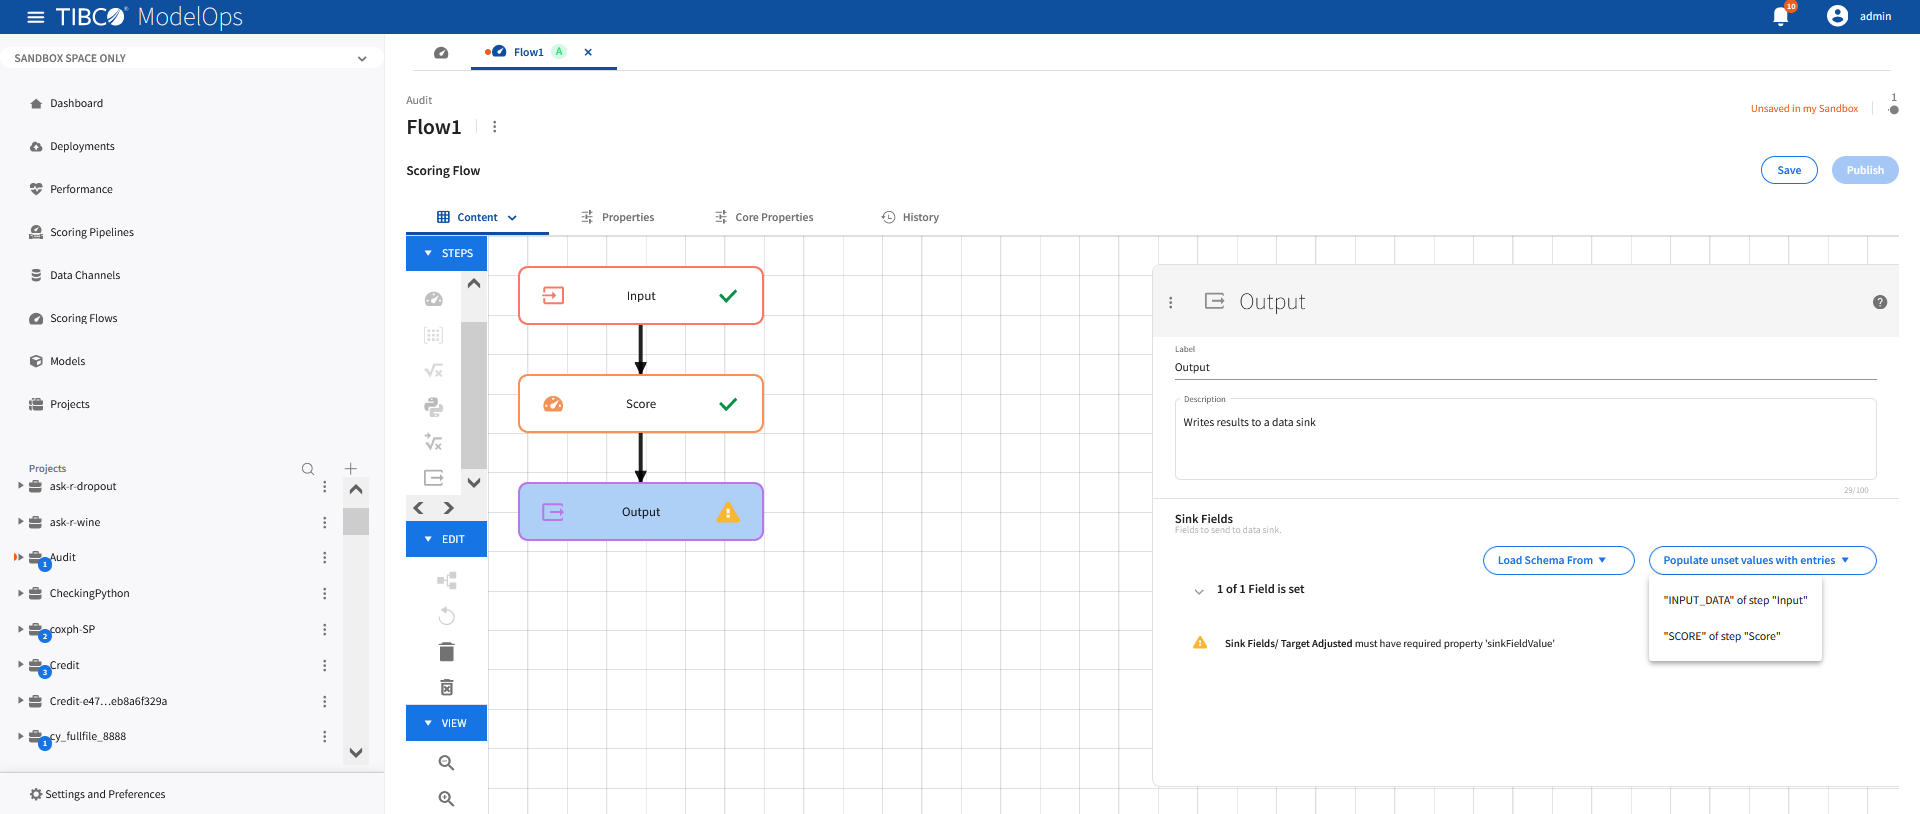Open the Load Schema From dropdown
This screenshot has height=814, width=1920.
(1558, 561)
